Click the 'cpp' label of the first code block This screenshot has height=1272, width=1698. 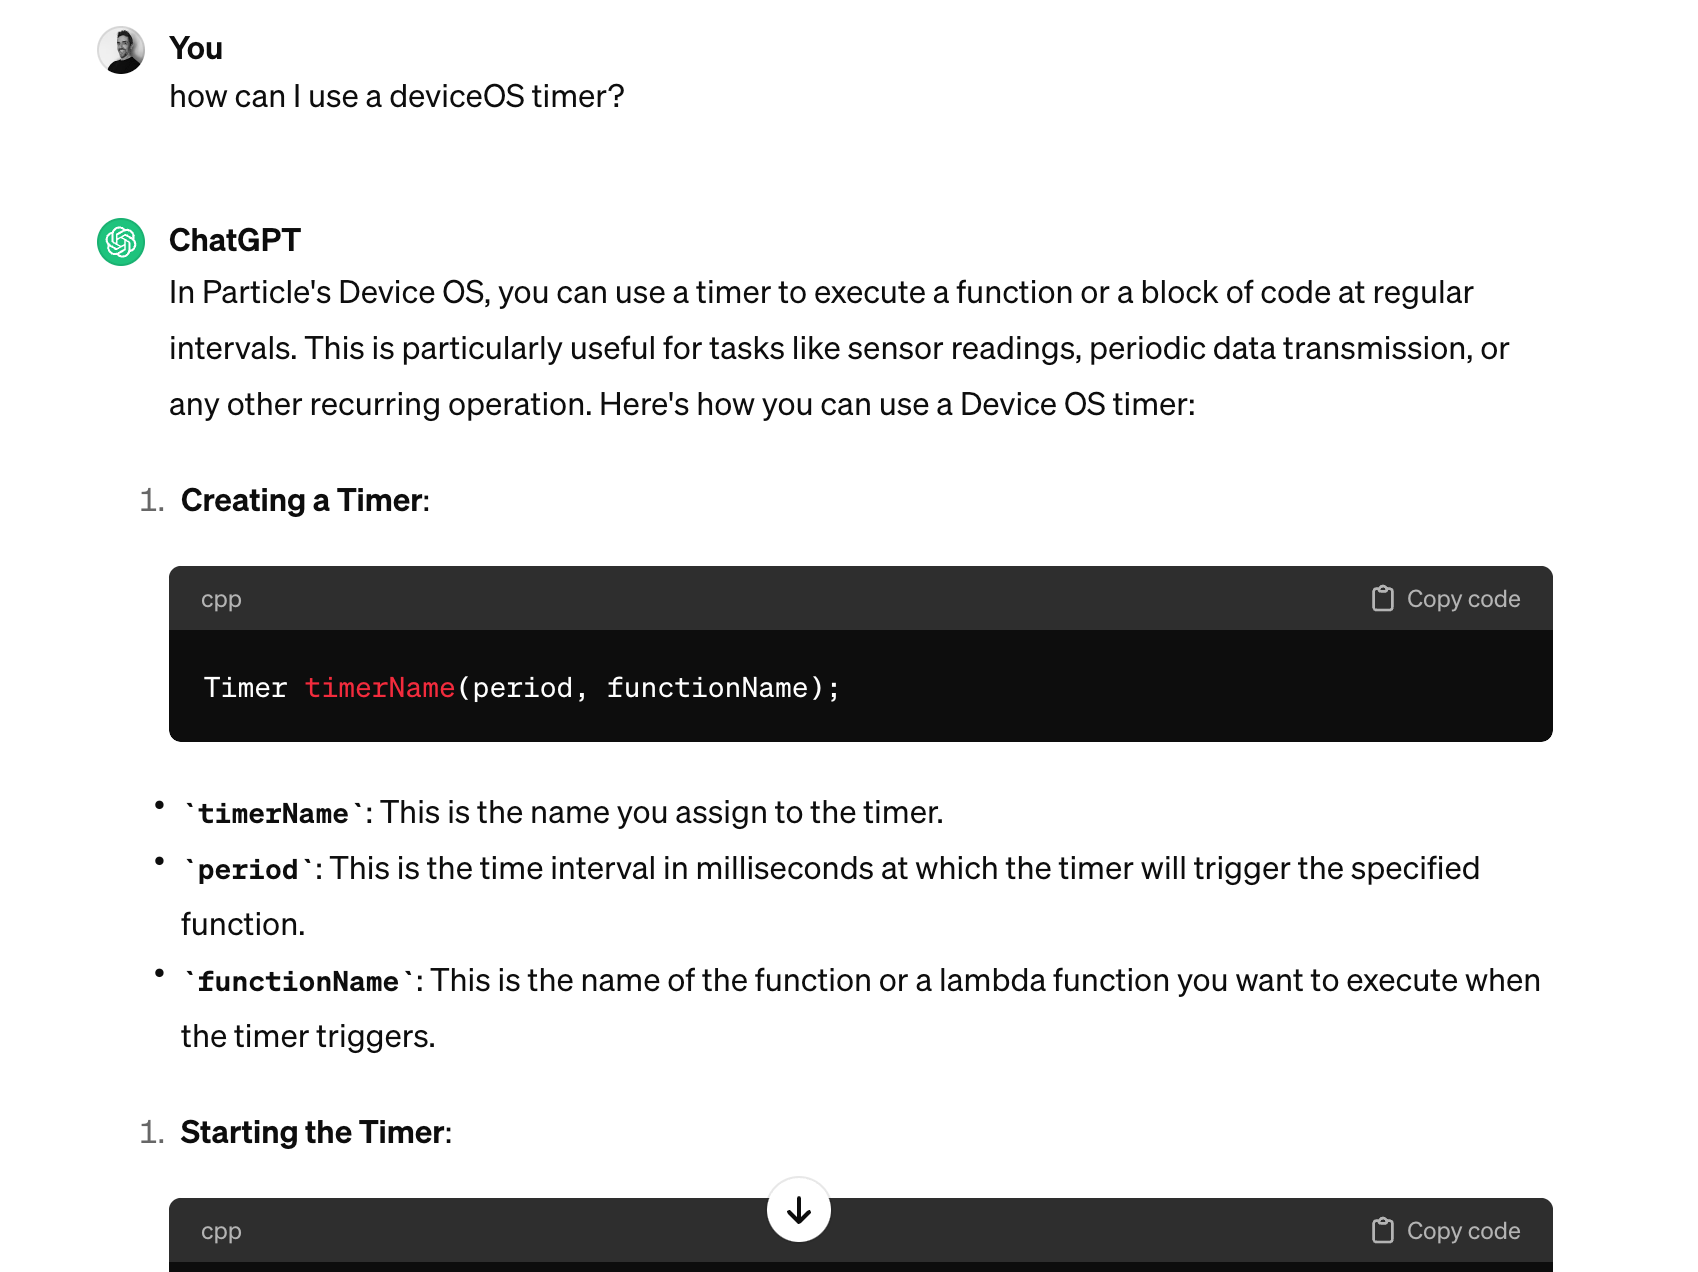click(x=221, y=599)
